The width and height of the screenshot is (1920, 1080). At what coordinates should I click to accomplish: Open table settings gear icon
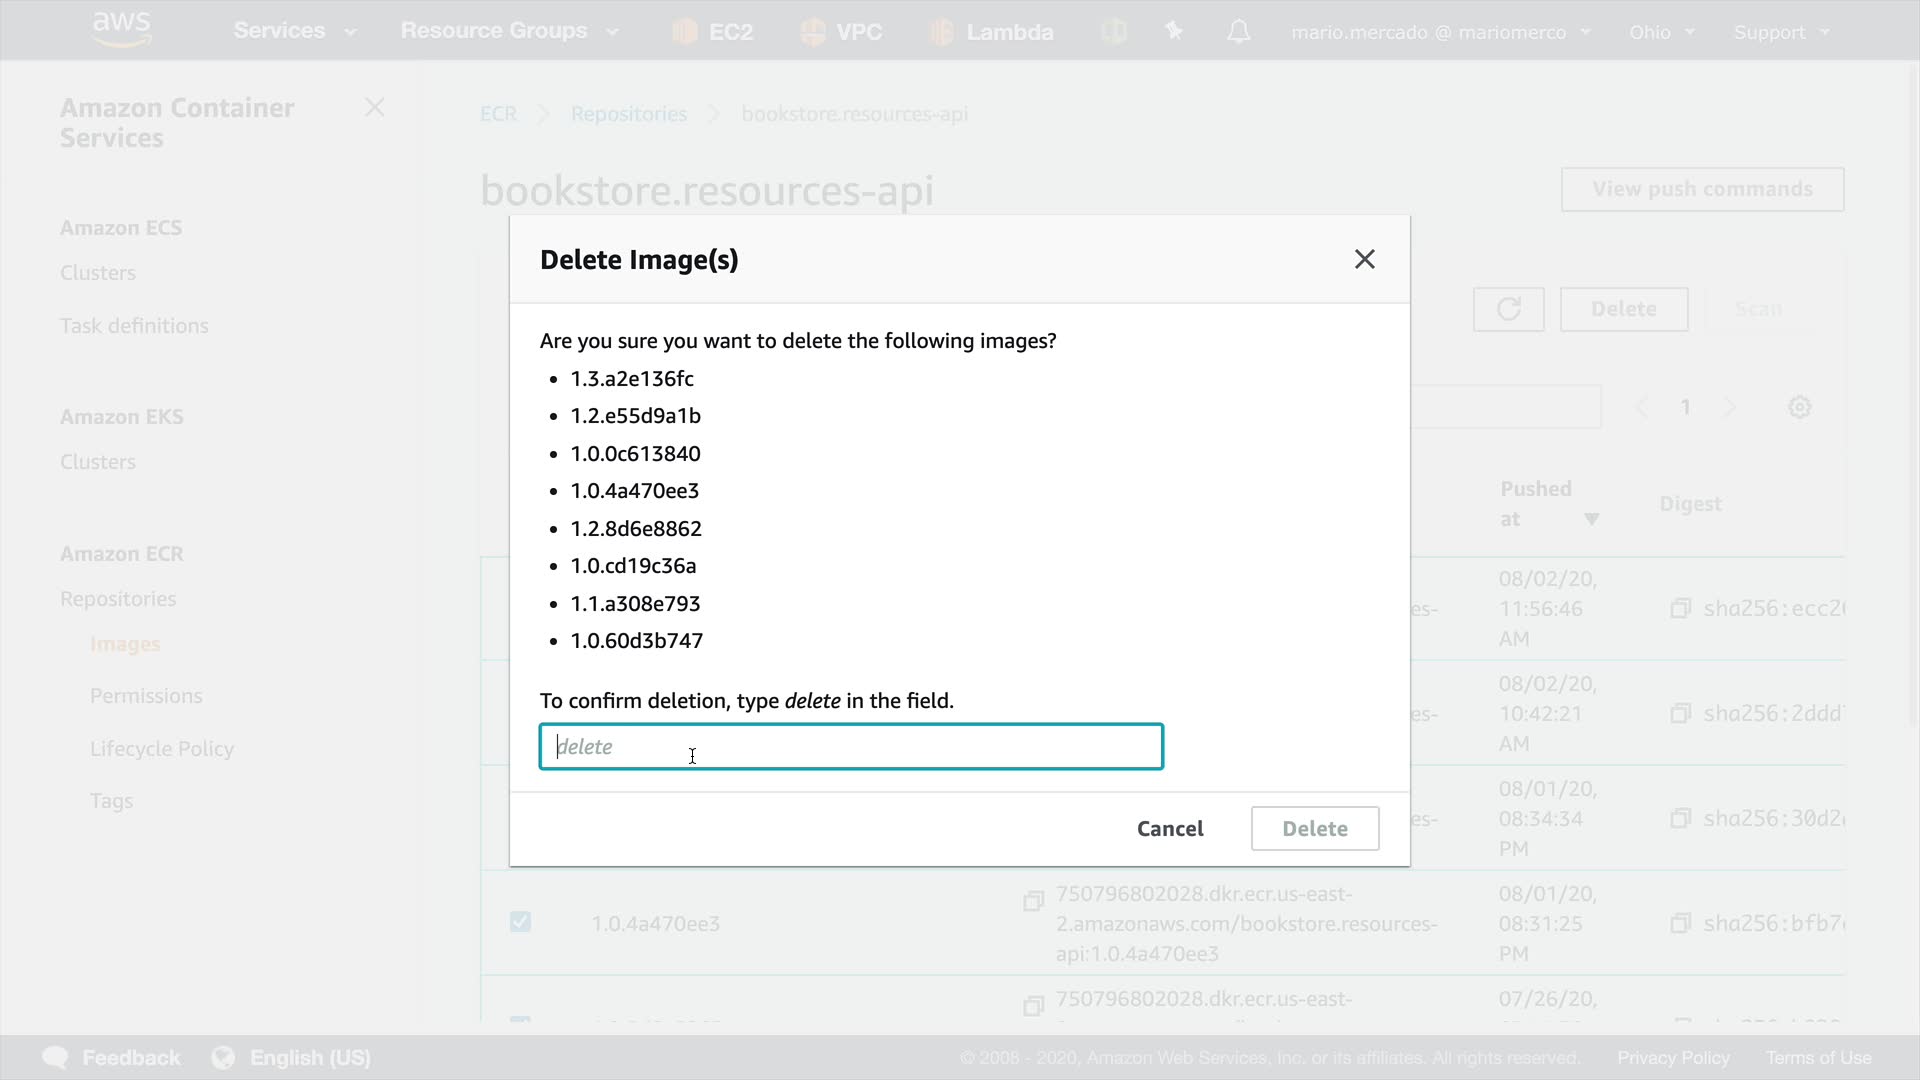1799,407
